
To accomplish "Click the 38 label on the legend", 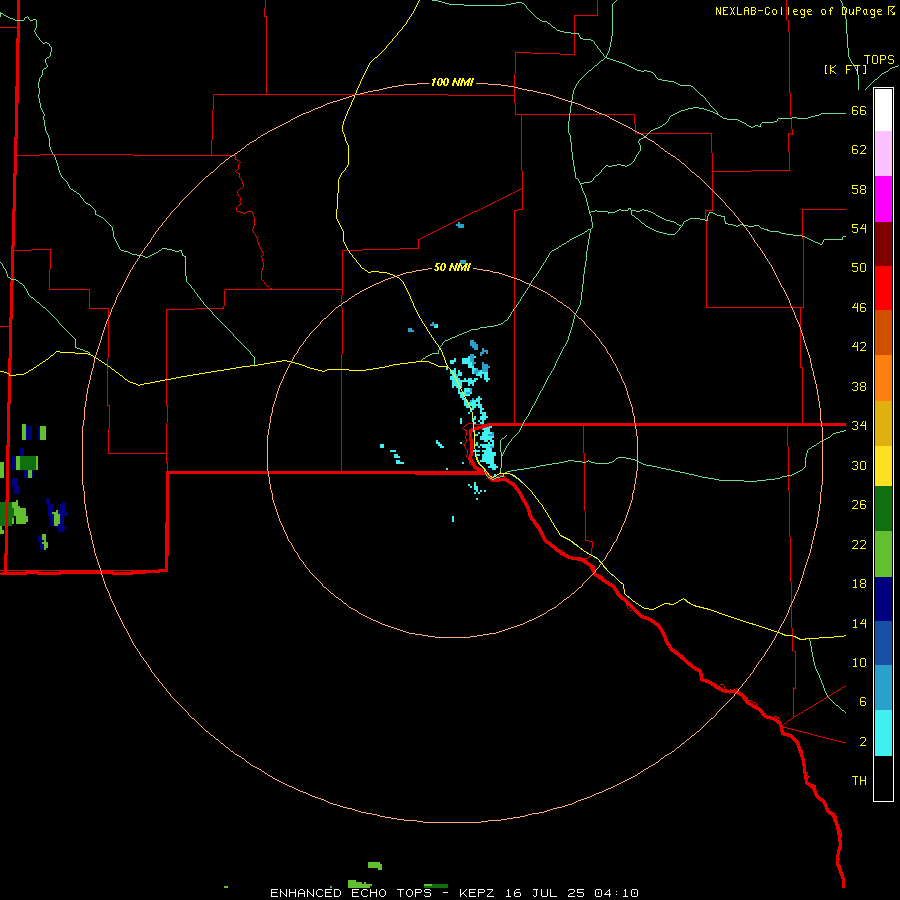I will pos(859,386).
